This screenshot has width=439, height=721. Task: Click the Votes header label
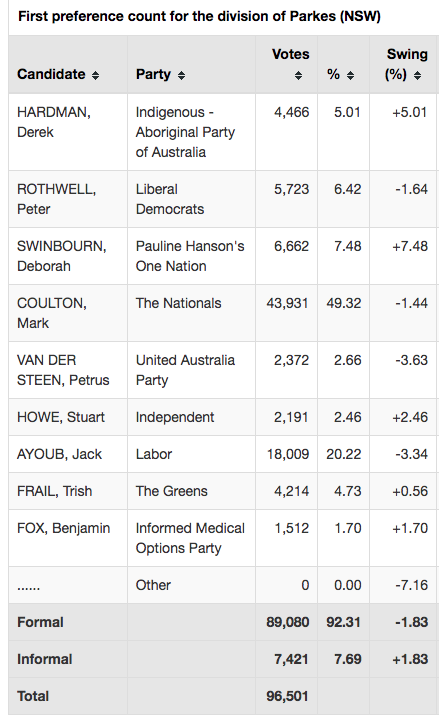[x=291, y=54]
